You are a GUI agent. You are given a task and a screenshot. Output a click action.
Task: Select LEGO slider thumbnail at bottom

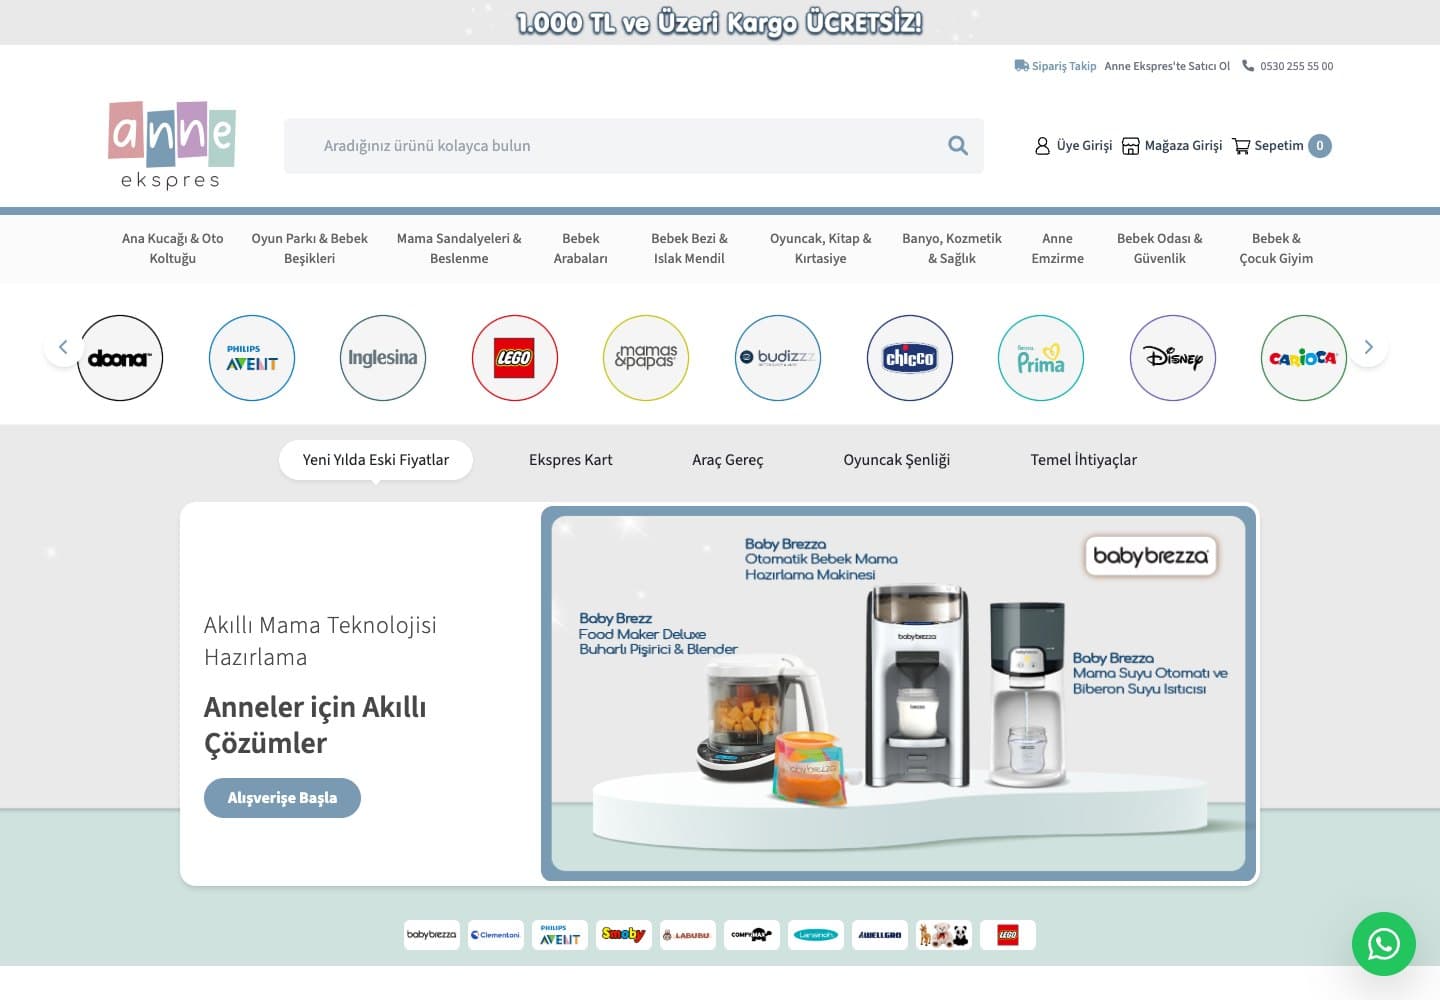point(1008,935)
